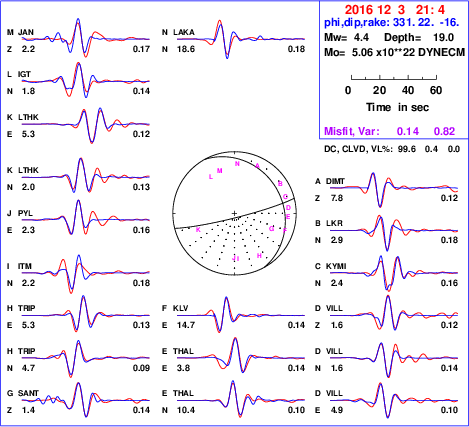
Task: Click the LAKA station label
Action: coord(184,32)
